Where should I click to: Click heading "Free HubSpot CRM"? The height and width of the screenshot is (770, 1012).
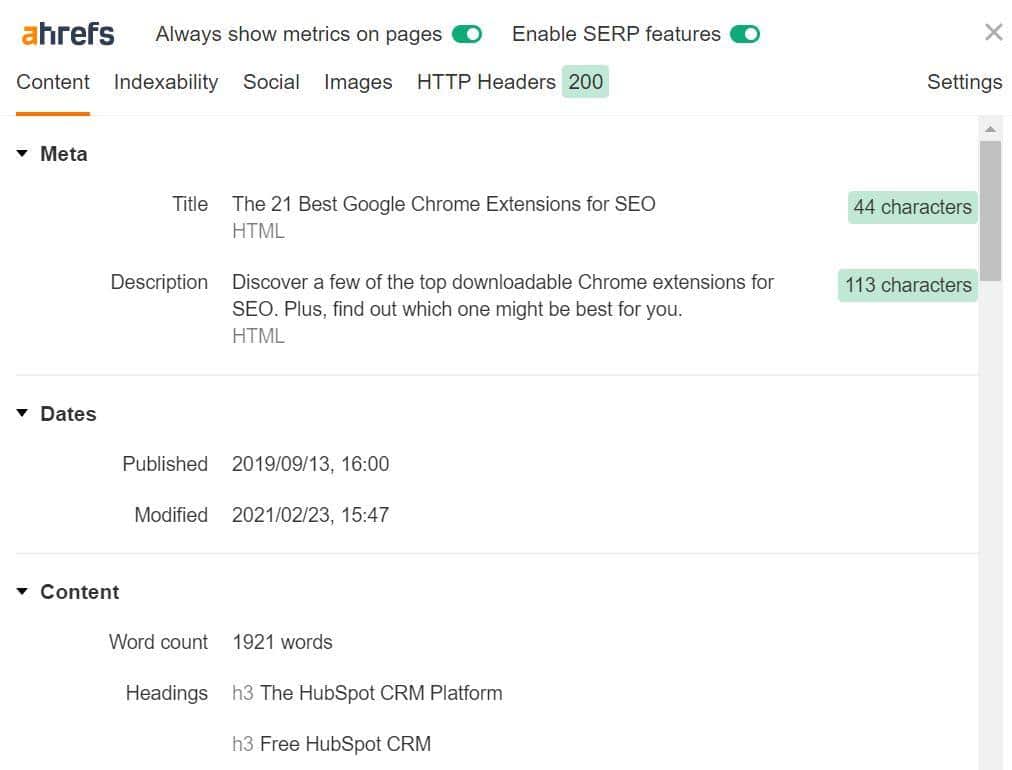tap(345, 744)
